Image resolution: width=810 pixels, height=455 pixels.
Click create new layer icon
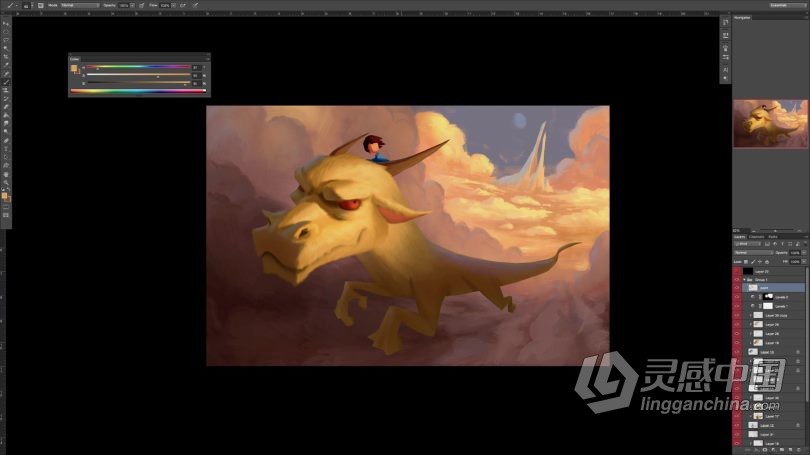(790, 450)
